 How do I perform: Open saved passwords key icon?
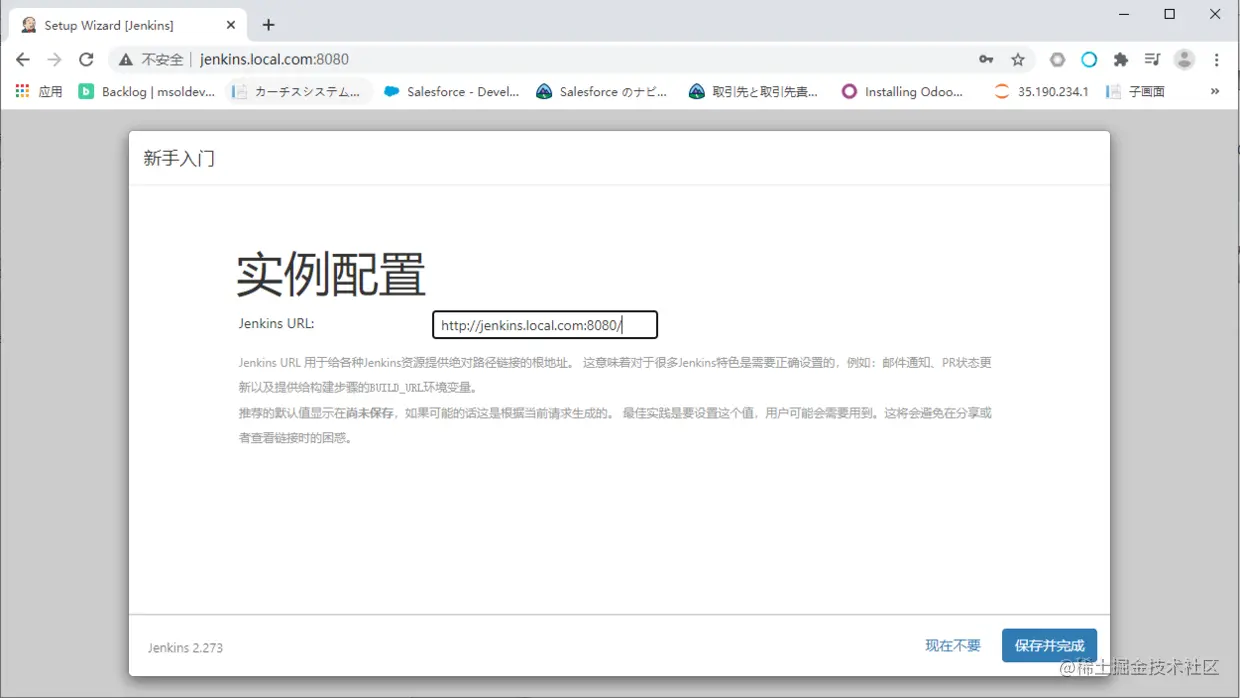986,60
